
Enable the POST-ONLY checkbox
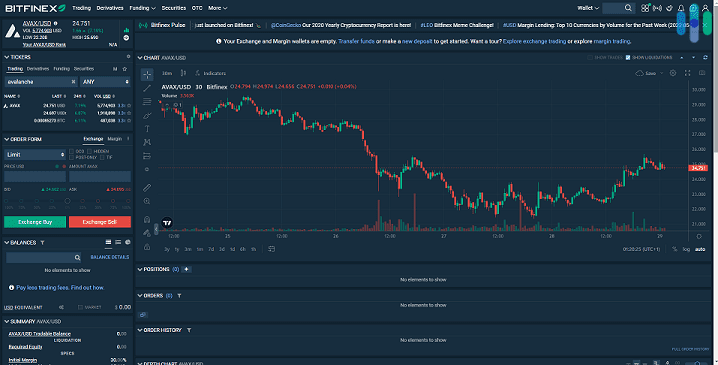[x=71, y=157]
